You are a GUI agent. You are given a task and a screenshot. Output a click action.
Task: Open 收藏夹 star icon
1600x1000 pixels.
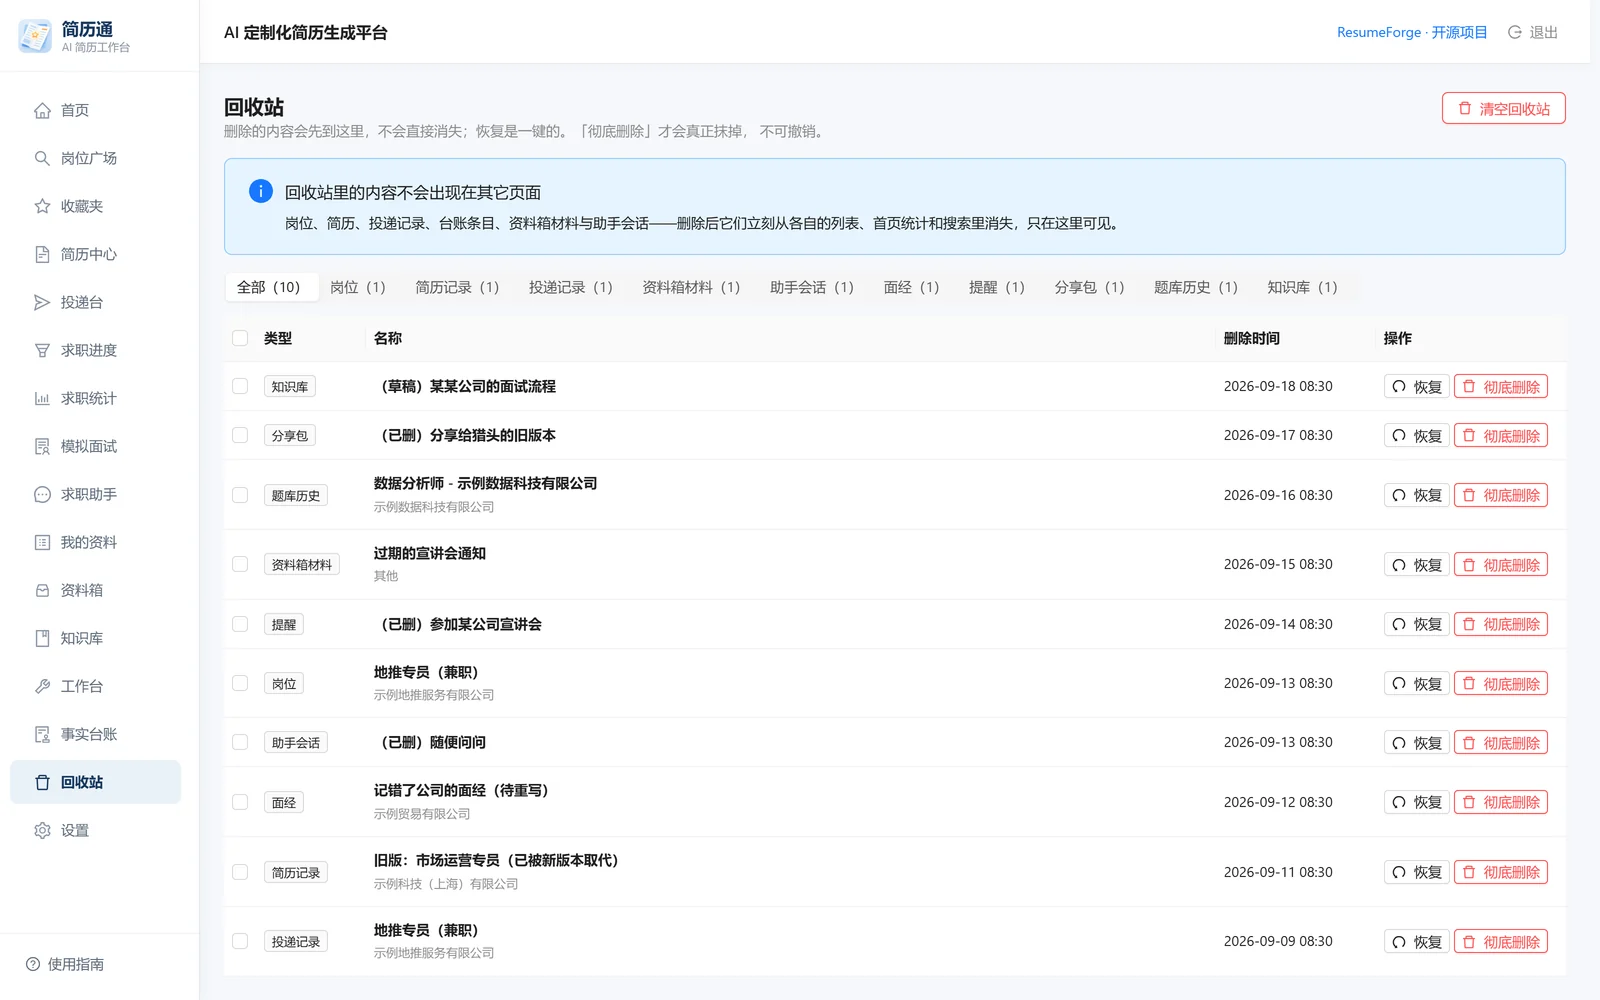(x=42, y=206)
